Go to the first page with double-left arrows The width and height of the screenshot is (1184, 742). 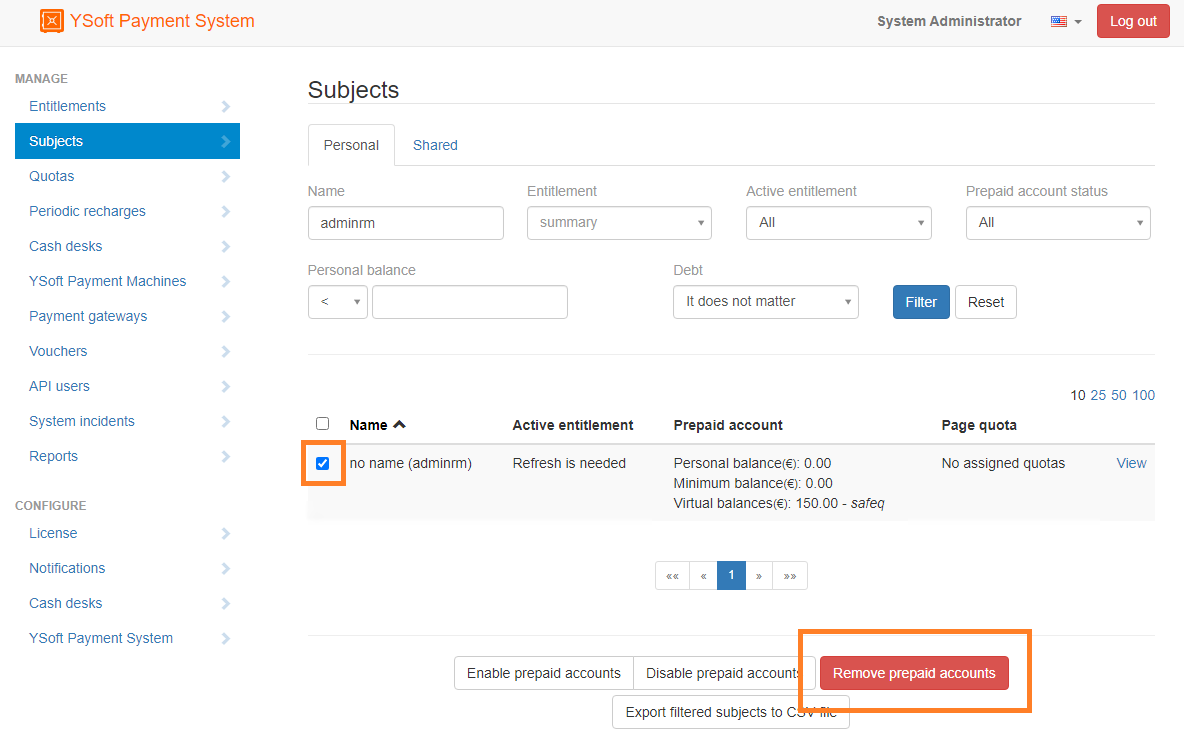tap(672, 576)
